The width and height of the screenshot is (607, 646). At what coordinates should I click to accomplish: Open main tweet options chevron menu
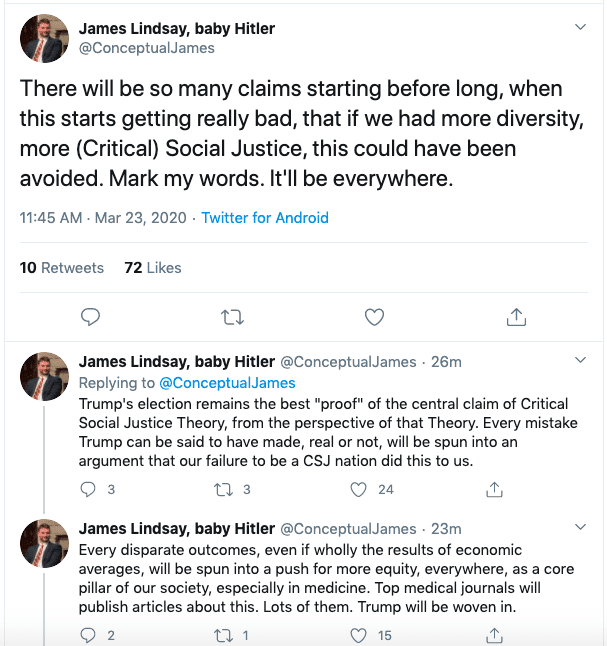[580, 26]
